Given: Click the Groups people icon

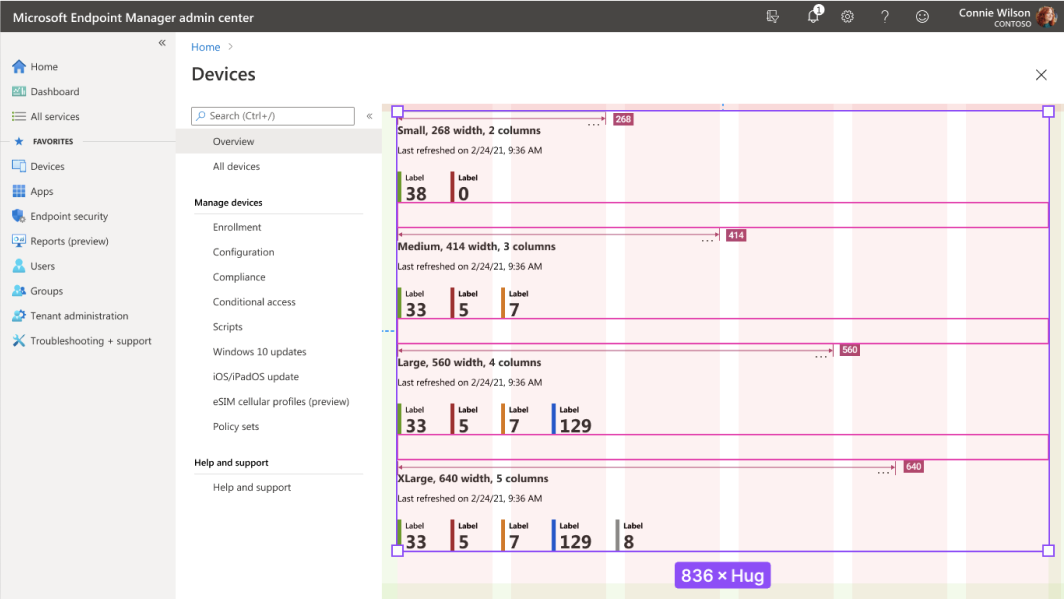Looking at the screenshot, I should (19, 291).
